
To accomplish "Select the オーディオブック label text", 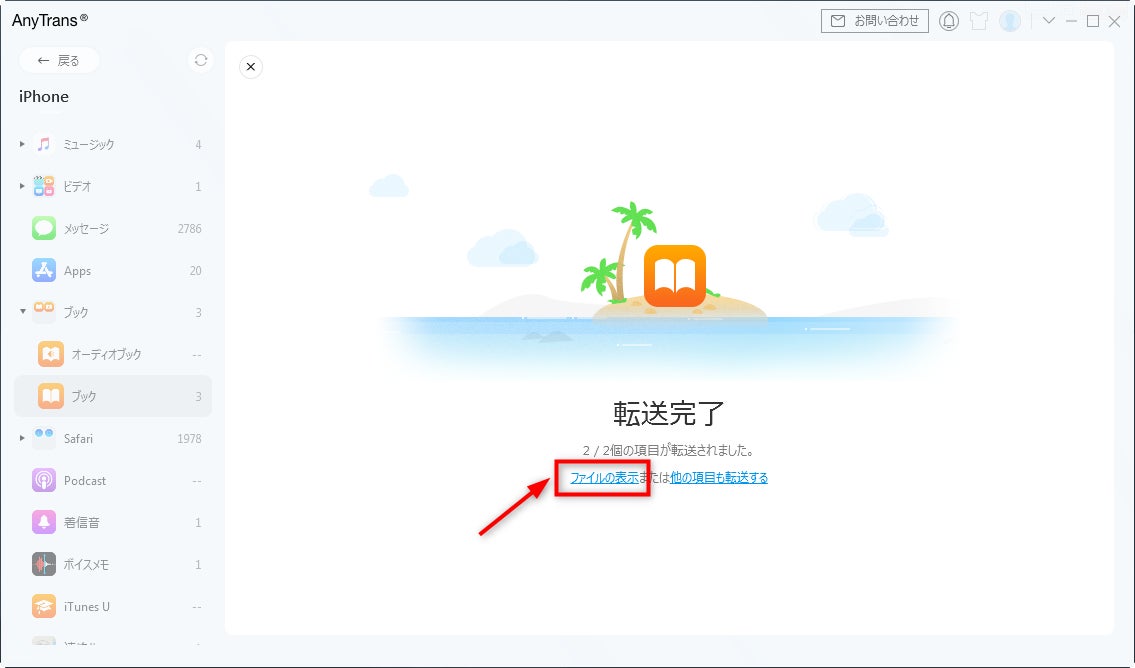I will [106, 355].
